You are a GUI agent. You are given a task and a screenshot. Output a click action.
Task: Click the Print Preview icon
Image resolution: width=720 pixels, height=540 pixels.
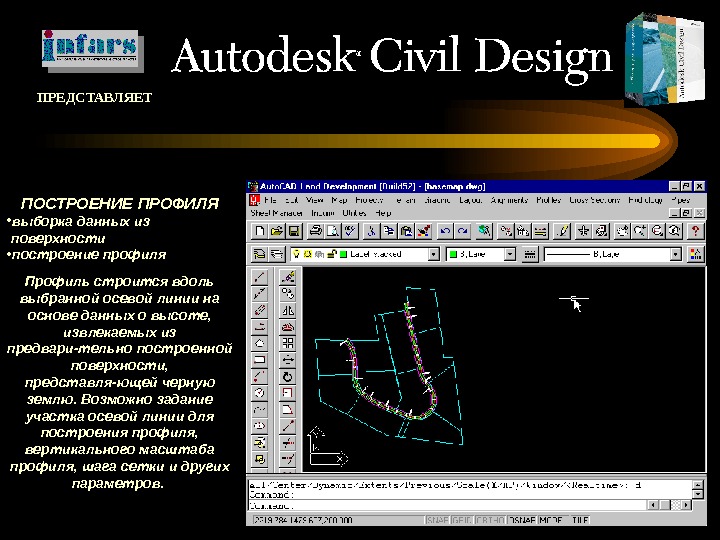click(x=333, y=231)
